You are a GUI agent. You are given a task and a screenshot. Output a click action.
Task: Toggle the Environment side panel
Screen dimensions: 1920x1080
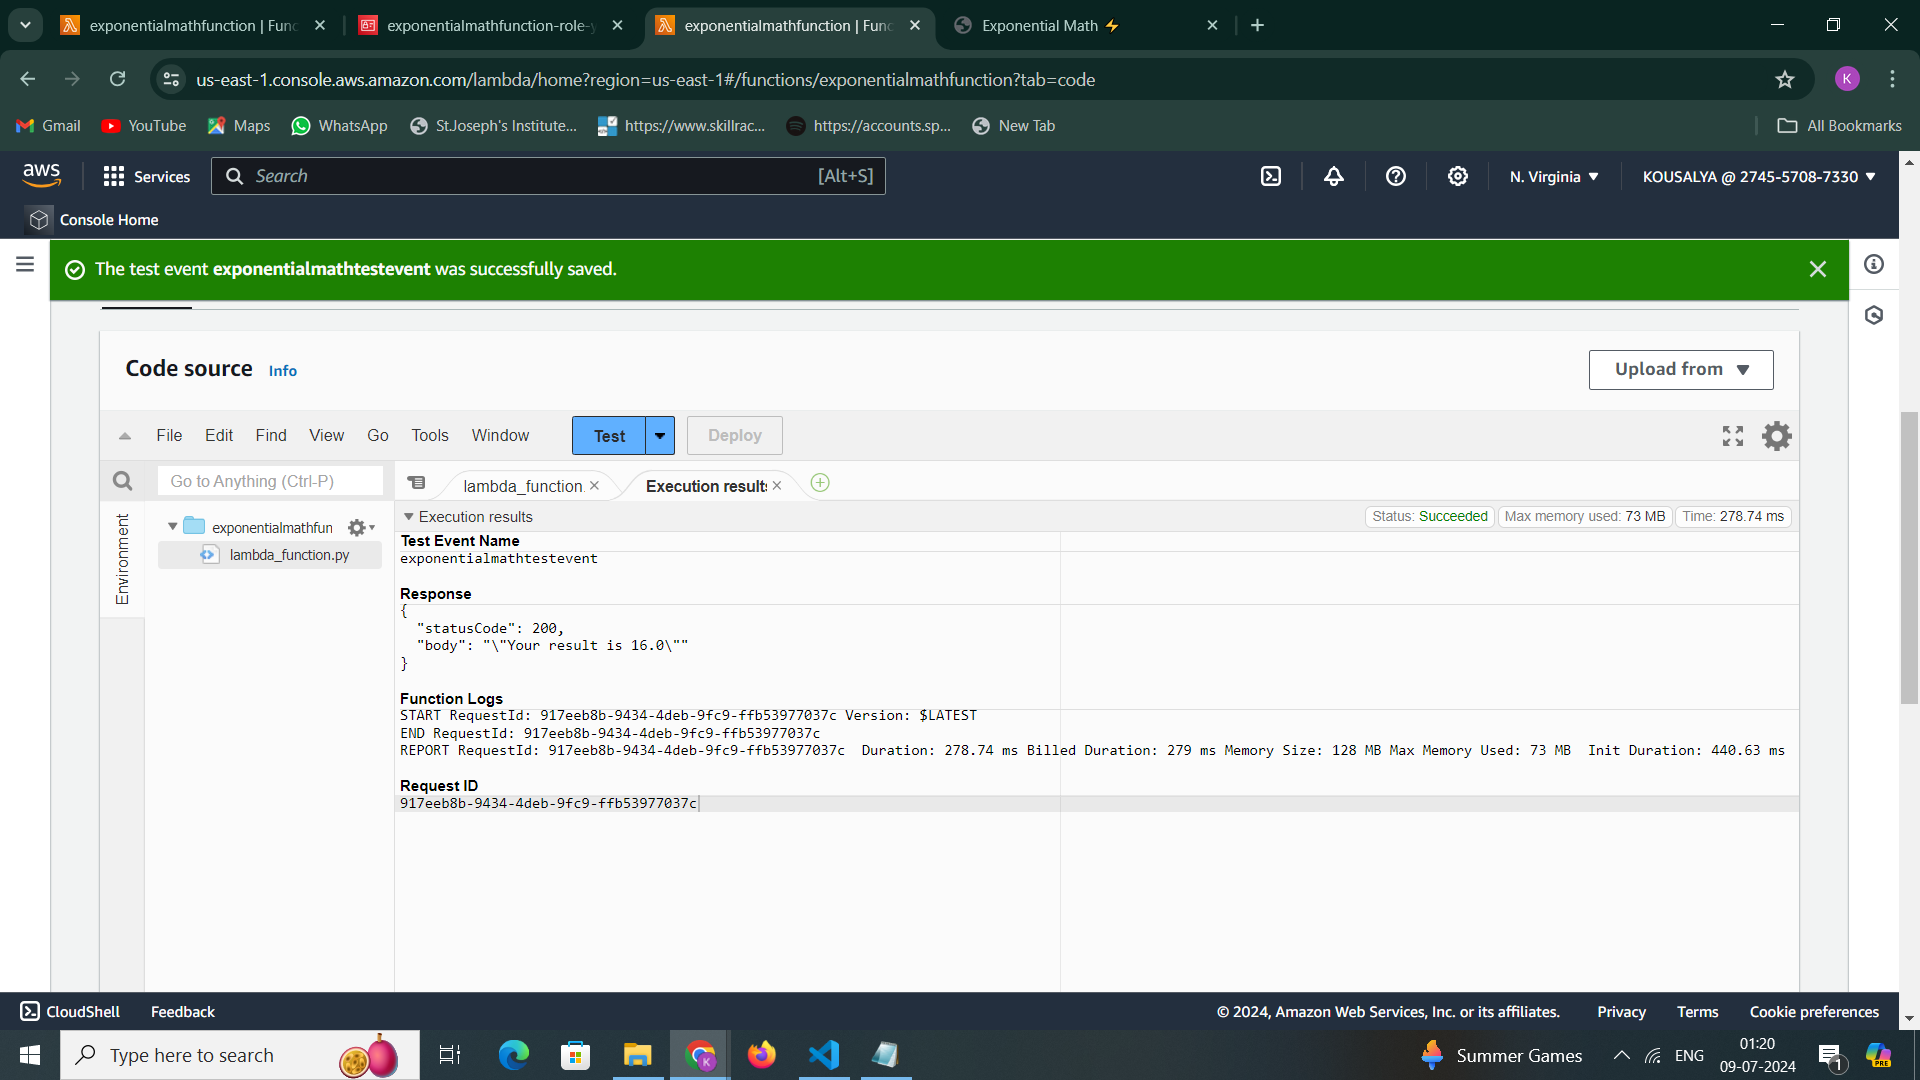tap(122, 559)
